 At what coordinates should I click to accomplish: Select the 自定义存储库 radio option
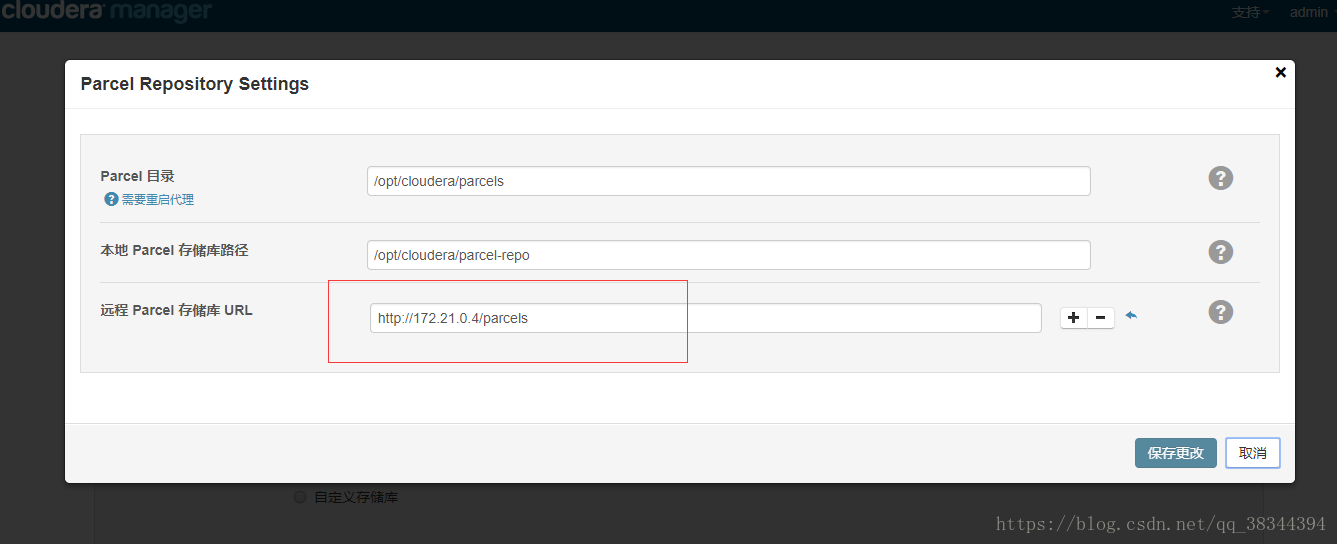(x=300, y=497)
